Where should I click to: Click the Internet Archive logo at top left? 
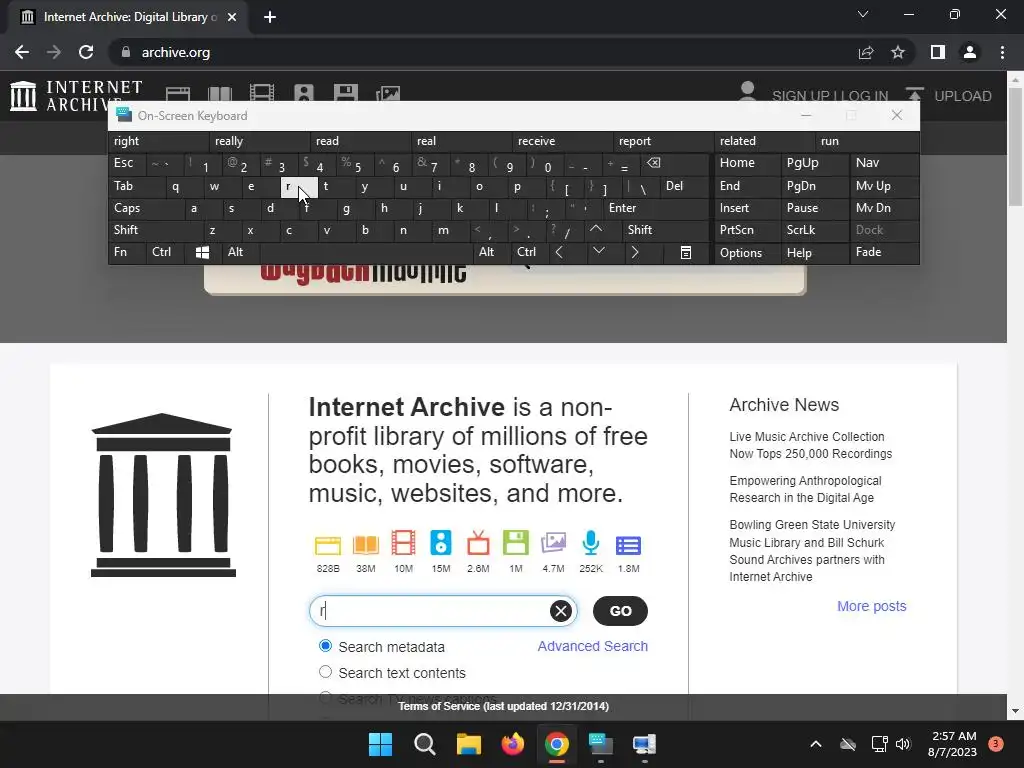[76, 96]
